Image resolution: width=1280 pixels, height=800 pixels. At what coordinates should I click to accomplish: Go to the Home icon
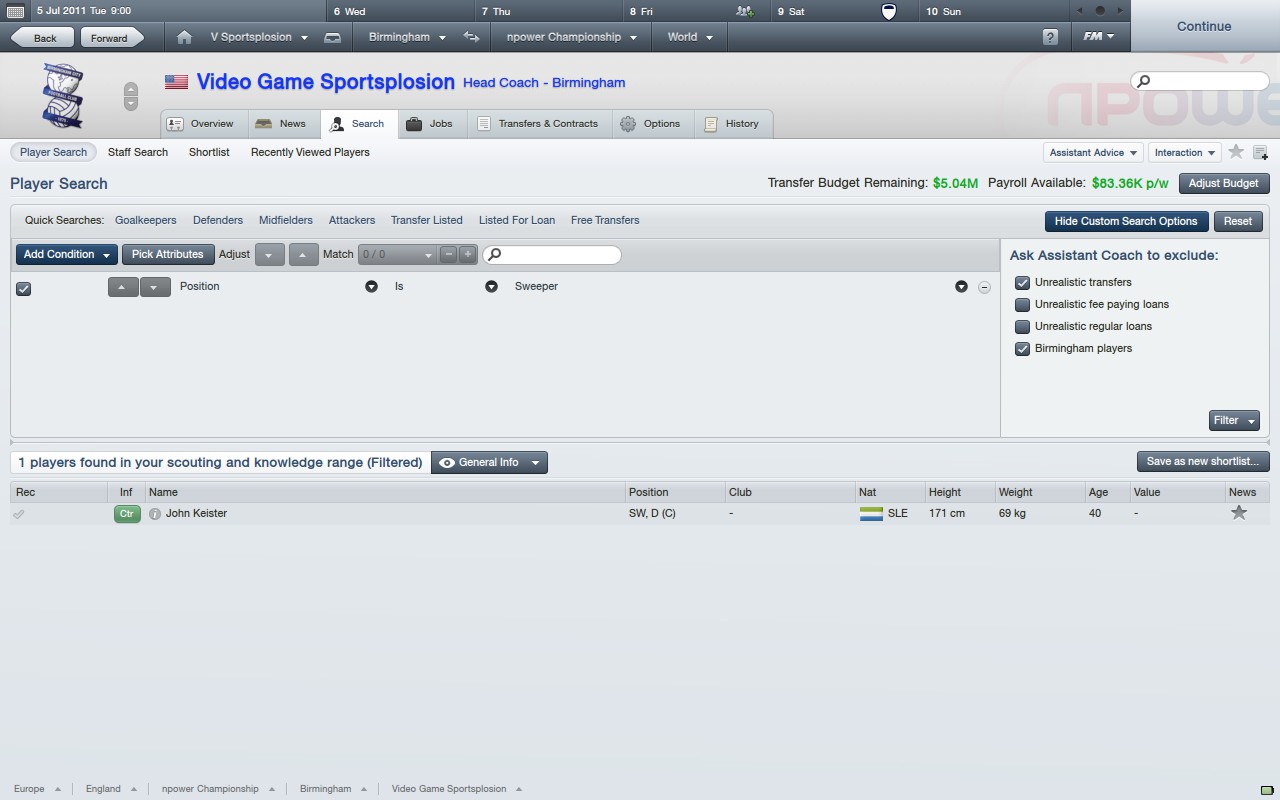[x=184, y=37]
